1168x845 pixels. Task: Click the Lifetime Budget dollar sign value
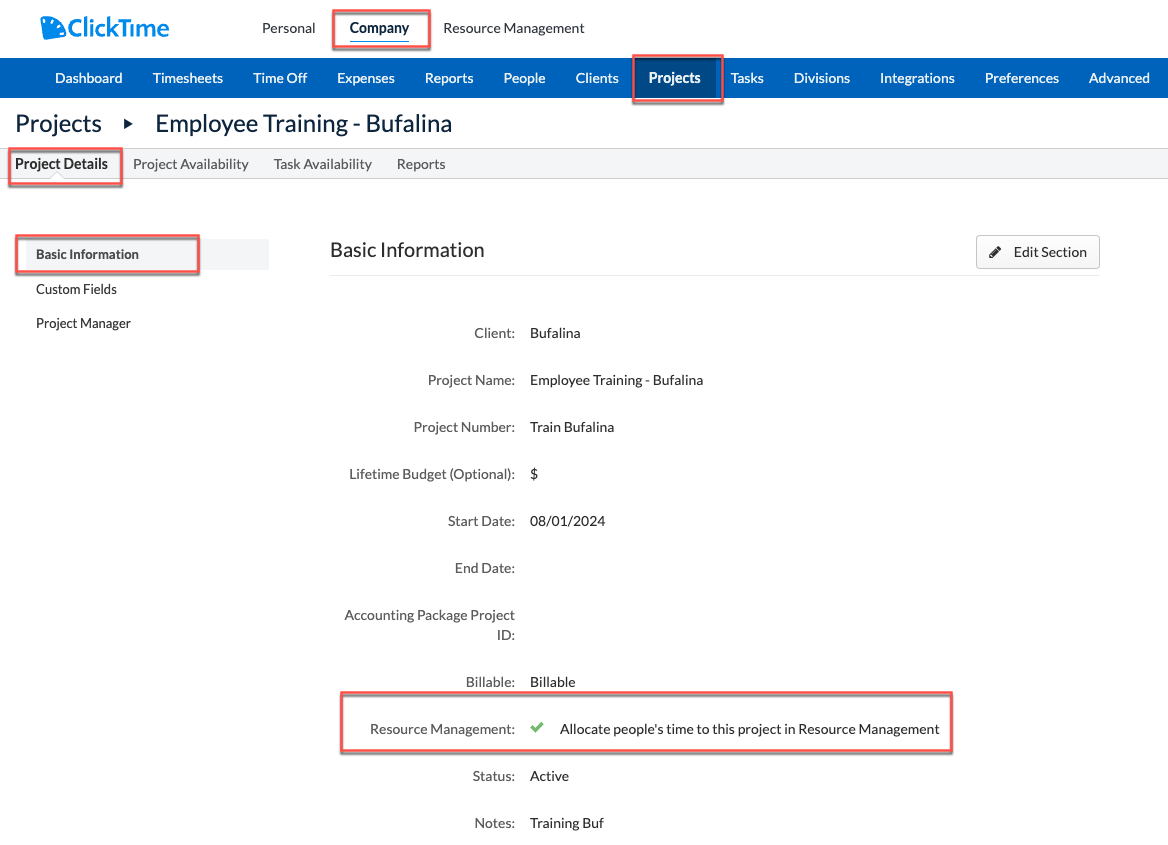534,474
